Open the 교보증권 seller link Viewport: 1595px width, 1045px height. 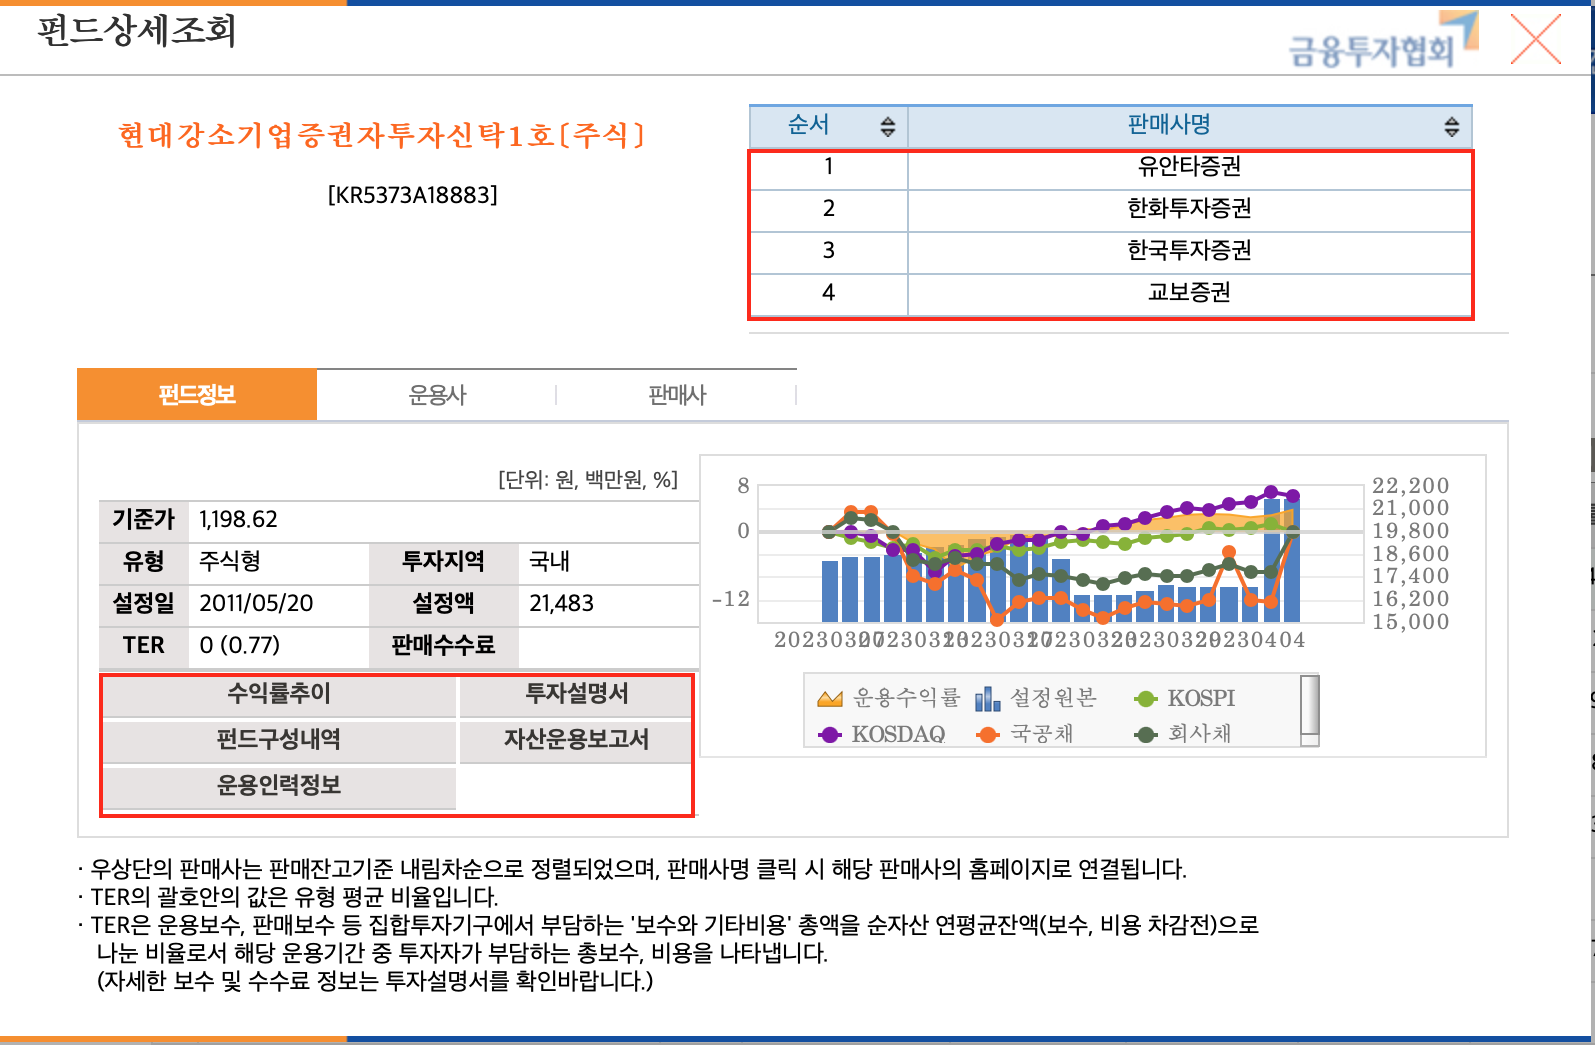coord(1189,292)
